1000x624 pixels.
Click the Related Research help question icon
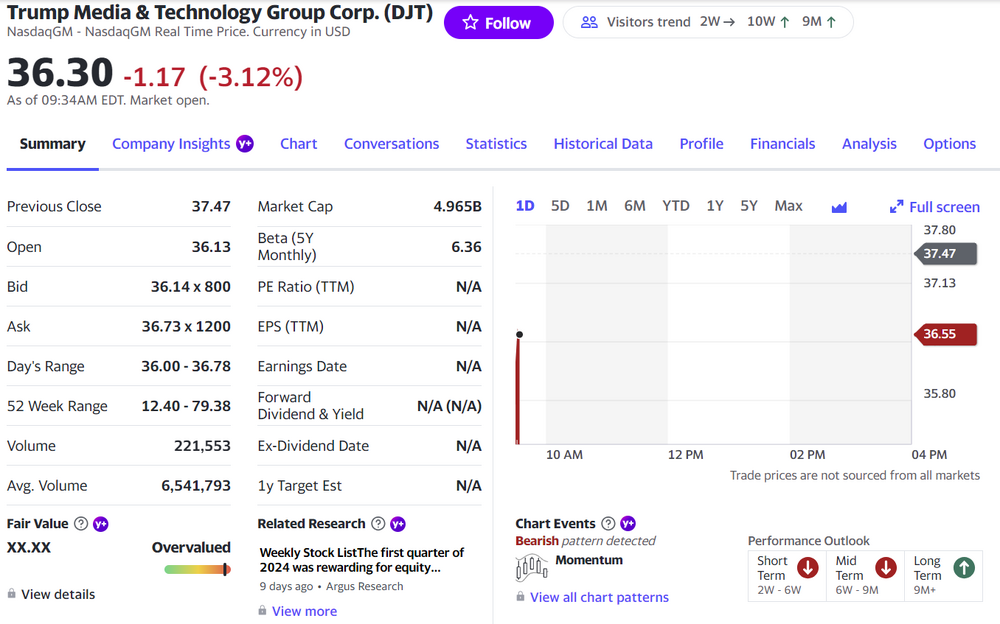[378, 524]
